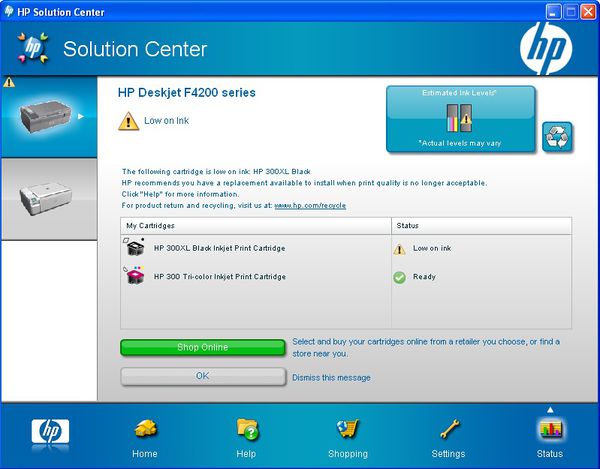Click the tri-color cartridge icon
The height and width of the screenshot is (469, 600).
(134, 275)
